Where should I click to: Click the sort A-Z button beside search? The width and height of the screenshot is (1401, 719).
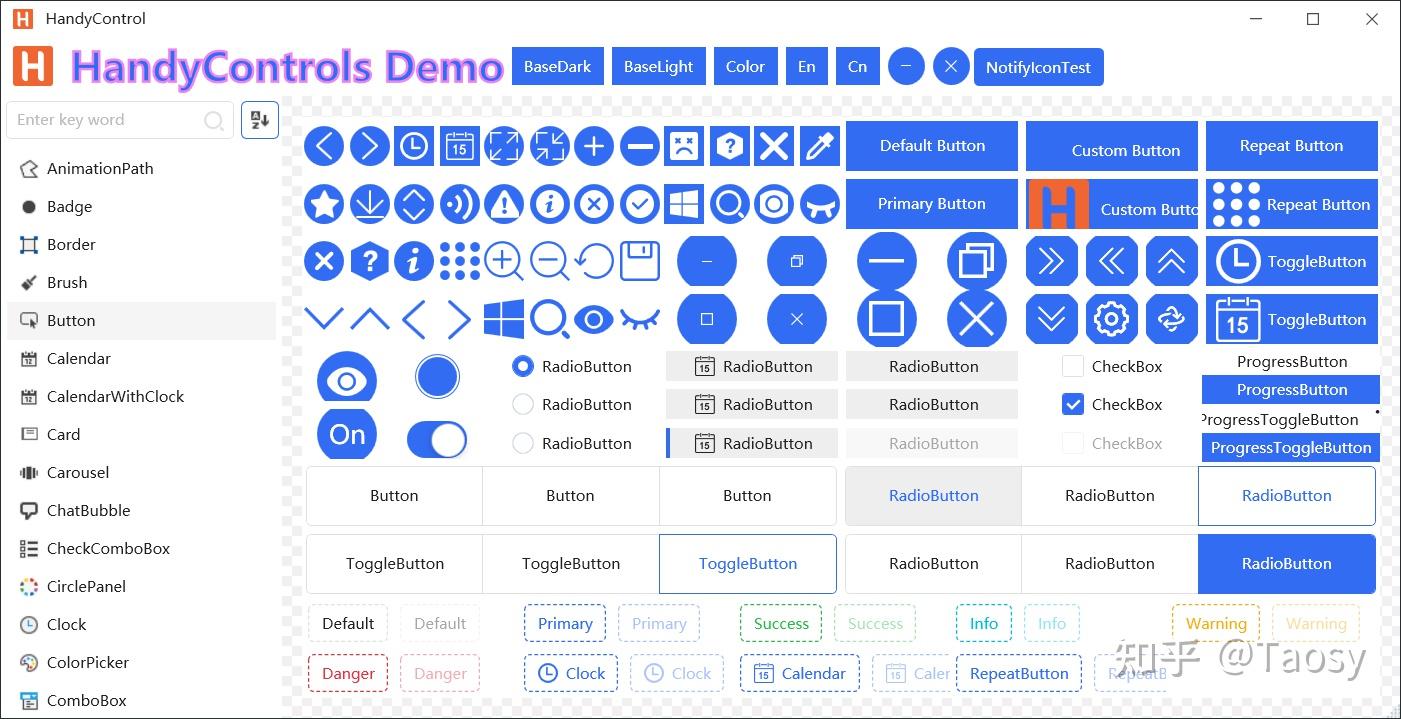click(x=260, y=120)
